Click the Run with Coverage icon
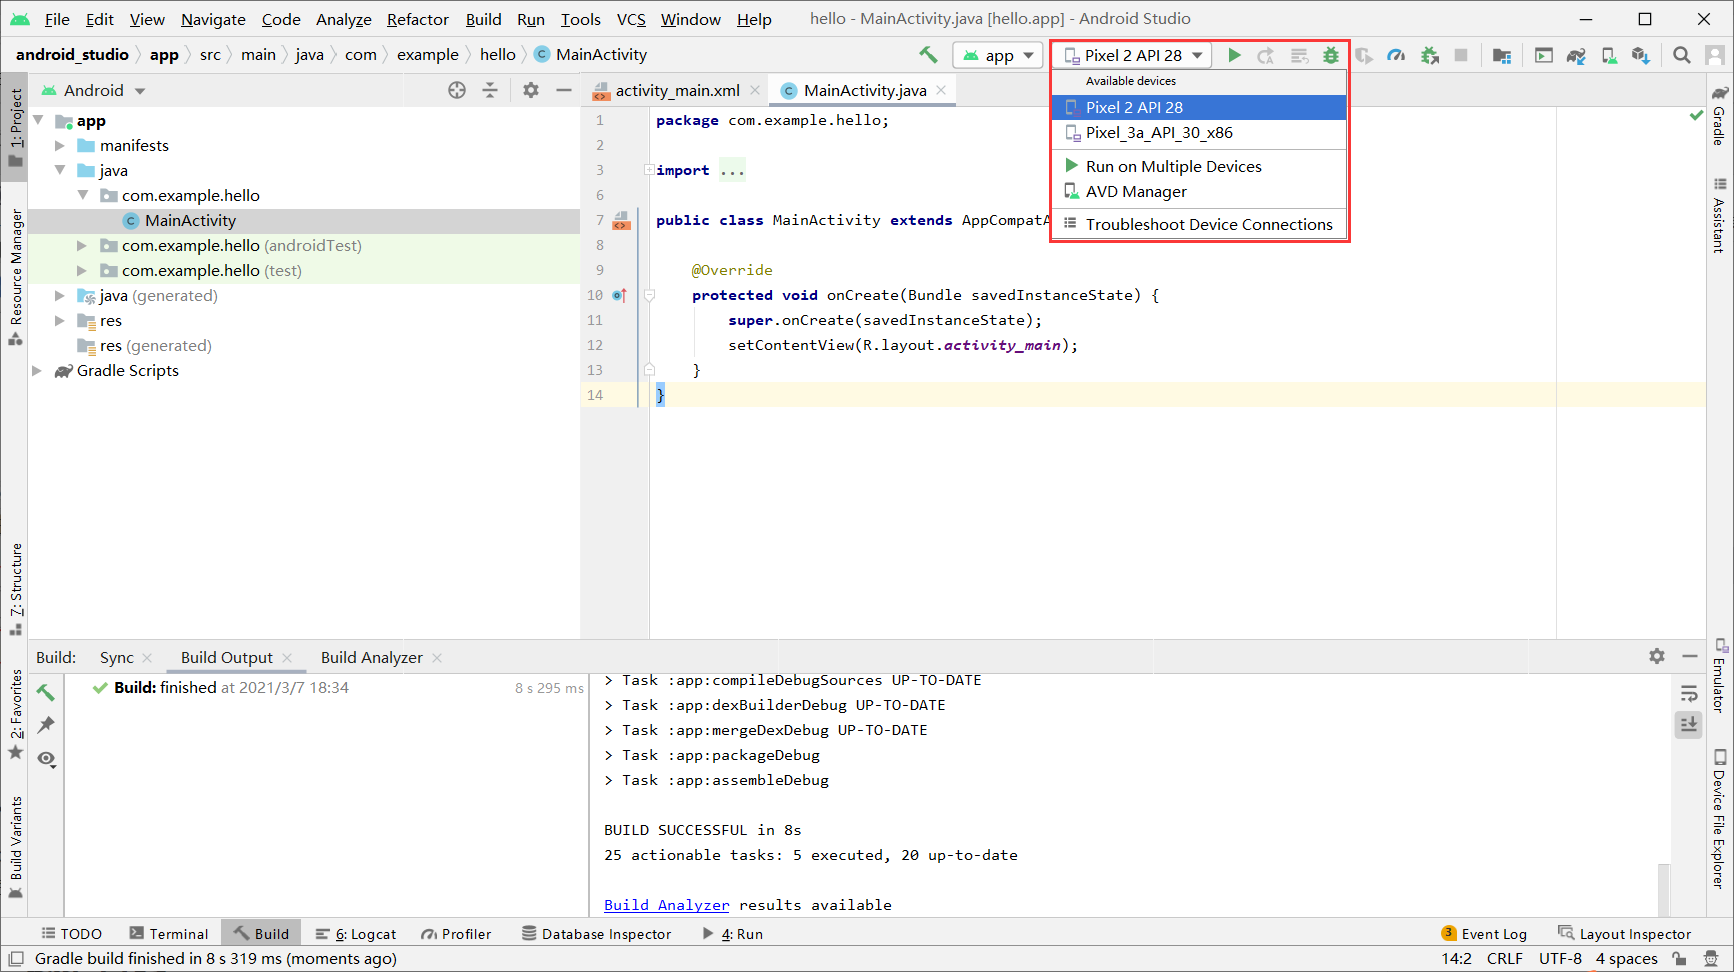This screenshot has height=972, width=1734. [1364, 55]
